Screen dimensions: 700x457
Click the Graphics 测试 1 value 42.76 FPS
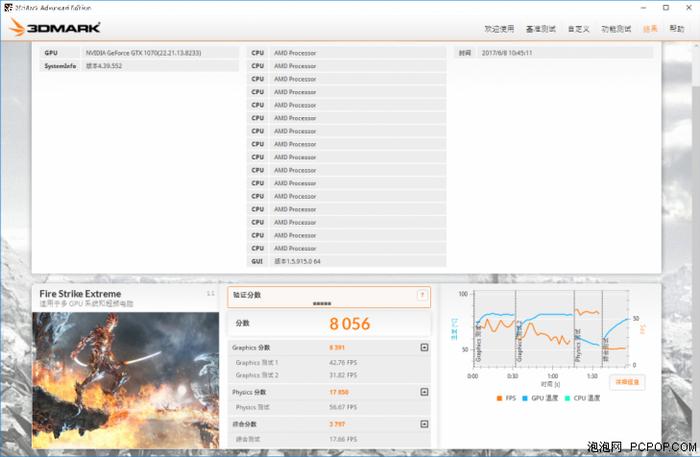click(x=343, y=362)
